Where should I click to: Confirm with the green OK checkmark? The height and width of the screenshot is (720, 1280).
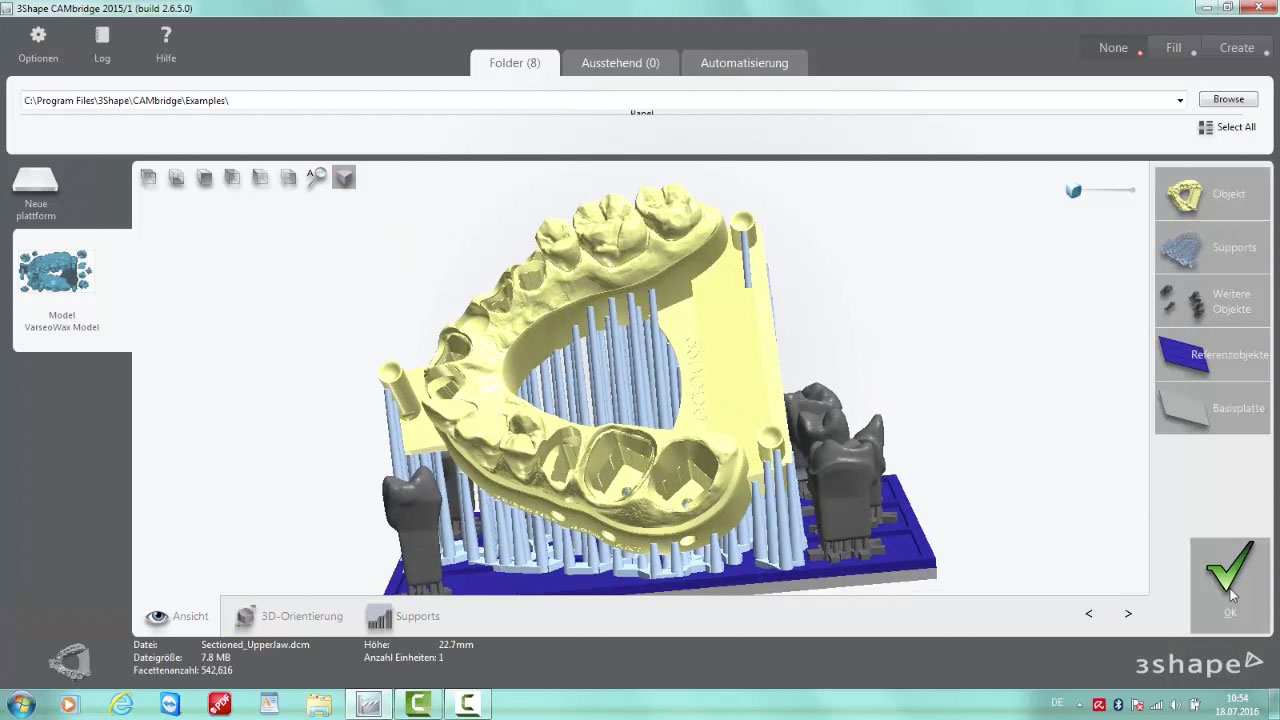tap(1230, 585)
